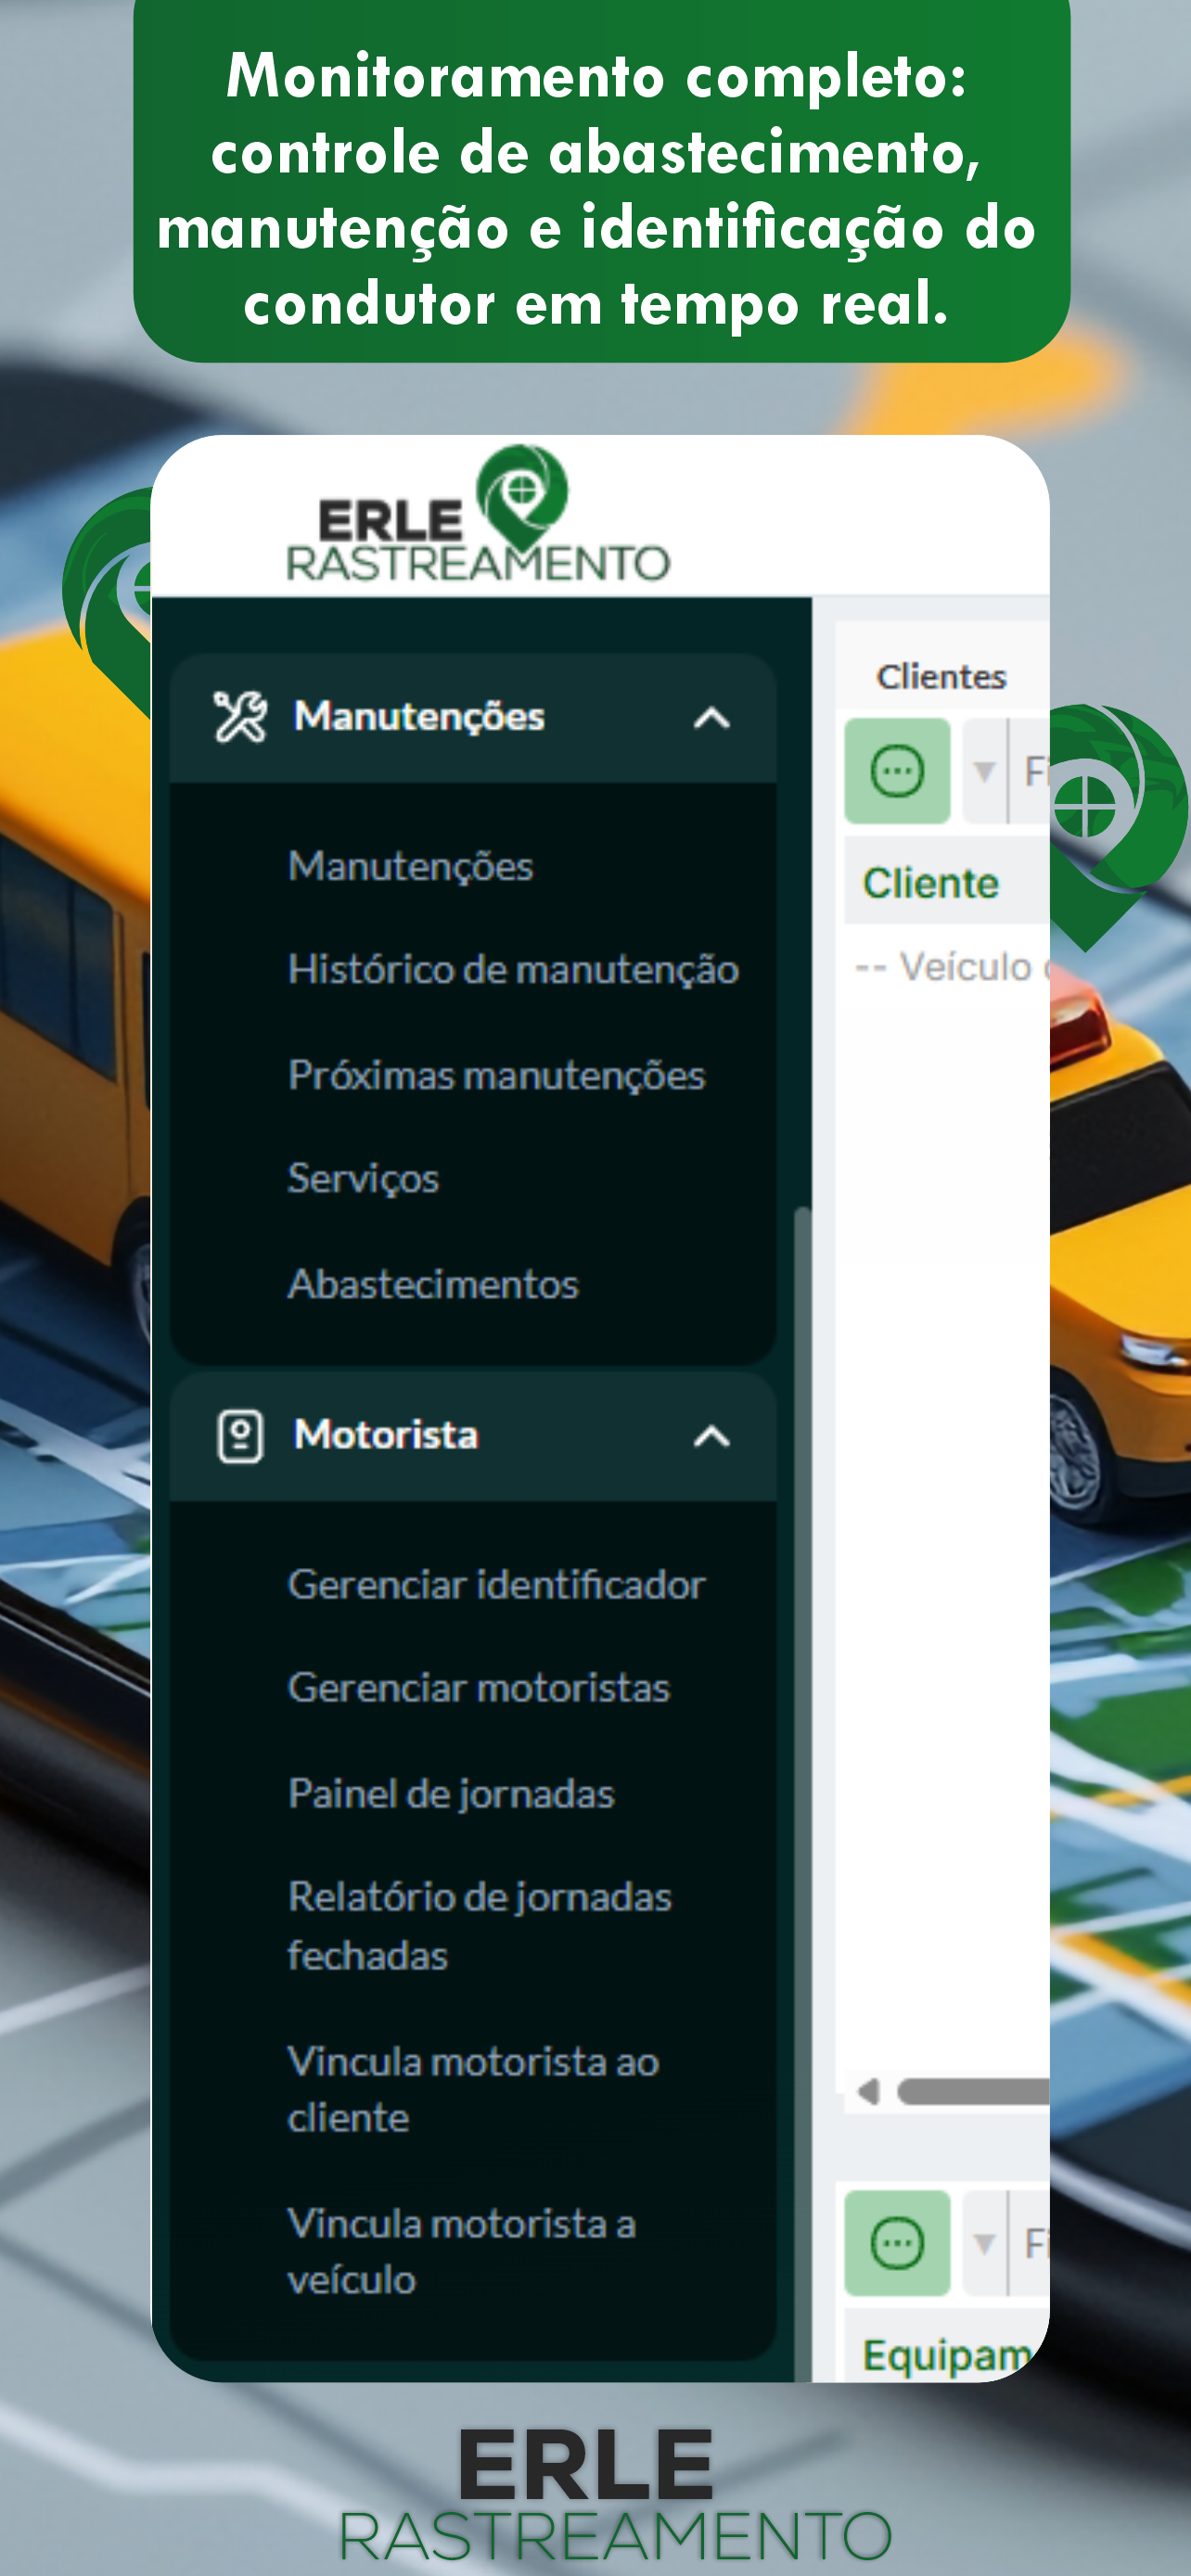The width and height of the screenshot is (1191, 2576).
Task: Select Vincula motorista ao cliente
Action: point(473,2089)
